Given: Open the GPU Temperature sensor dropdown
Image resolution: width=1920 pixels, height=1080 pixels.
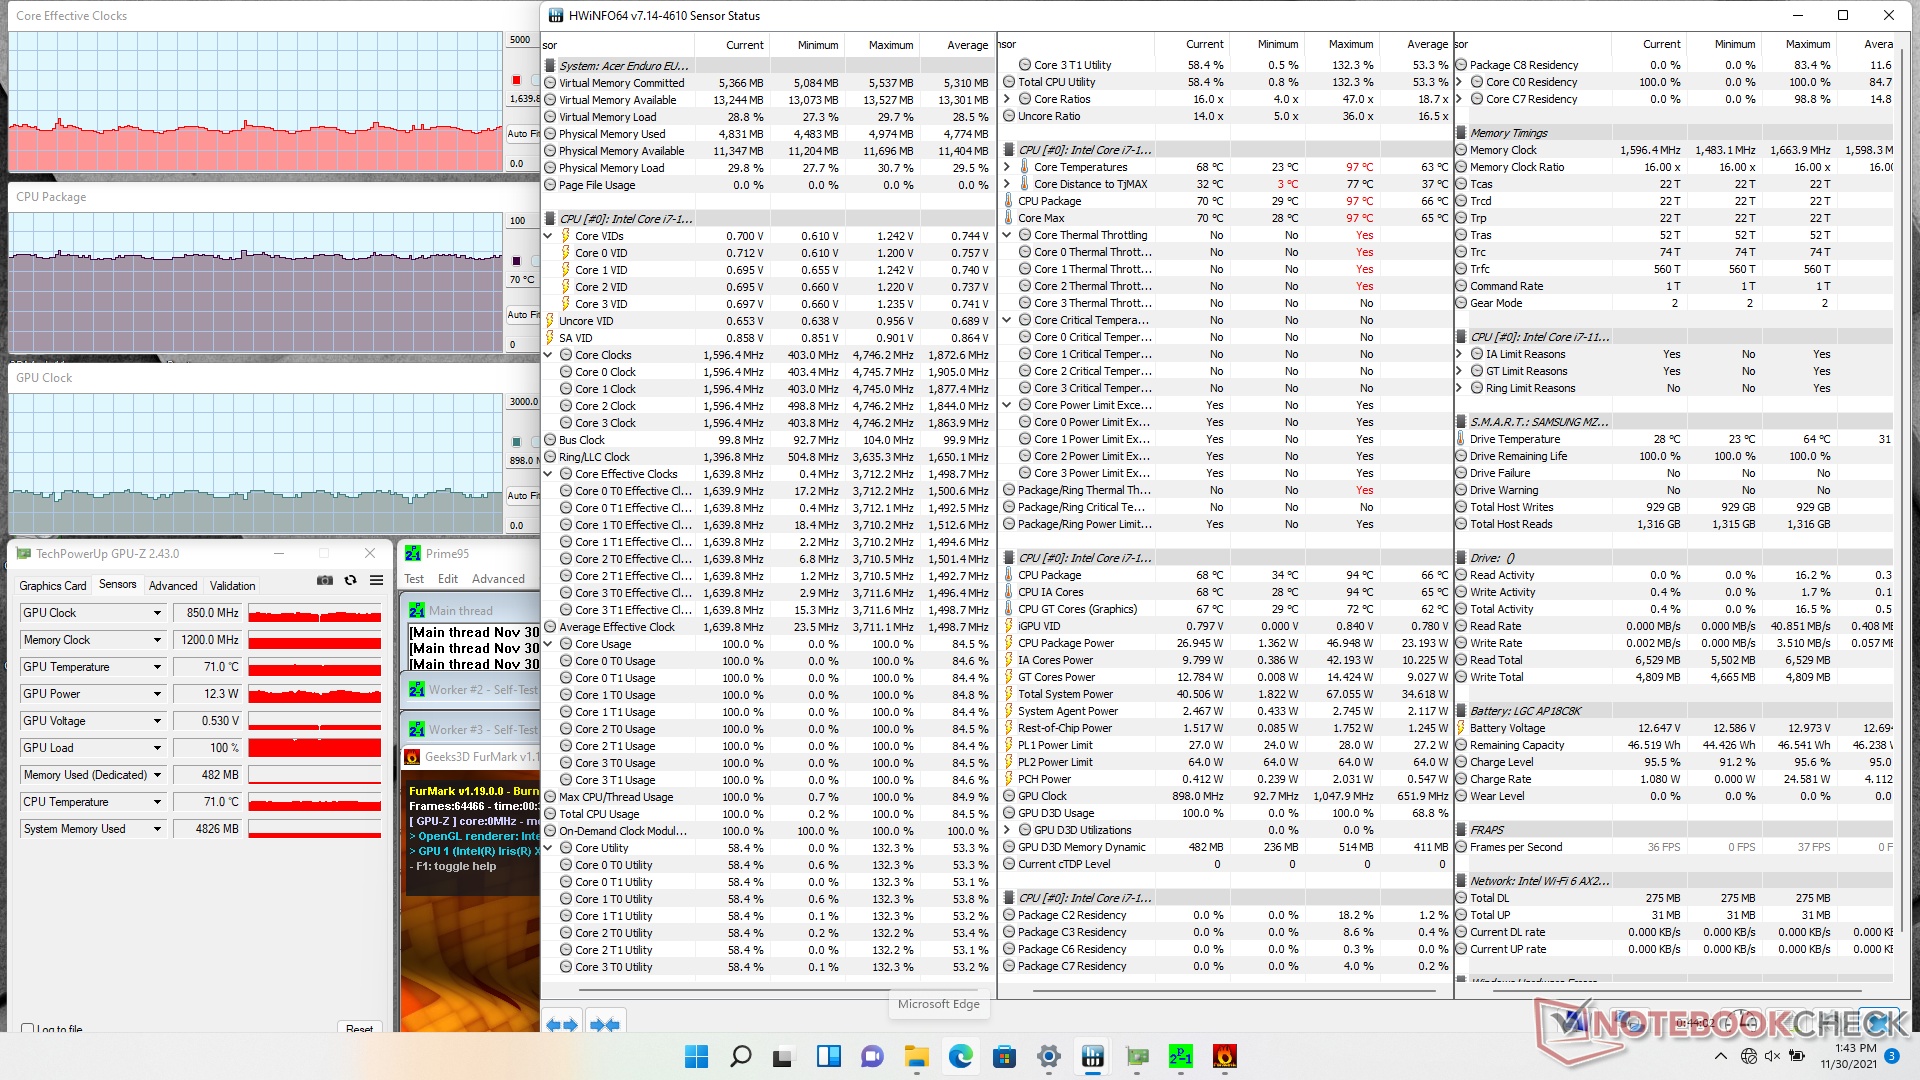Looking at the screenshot, I should 157,667.
